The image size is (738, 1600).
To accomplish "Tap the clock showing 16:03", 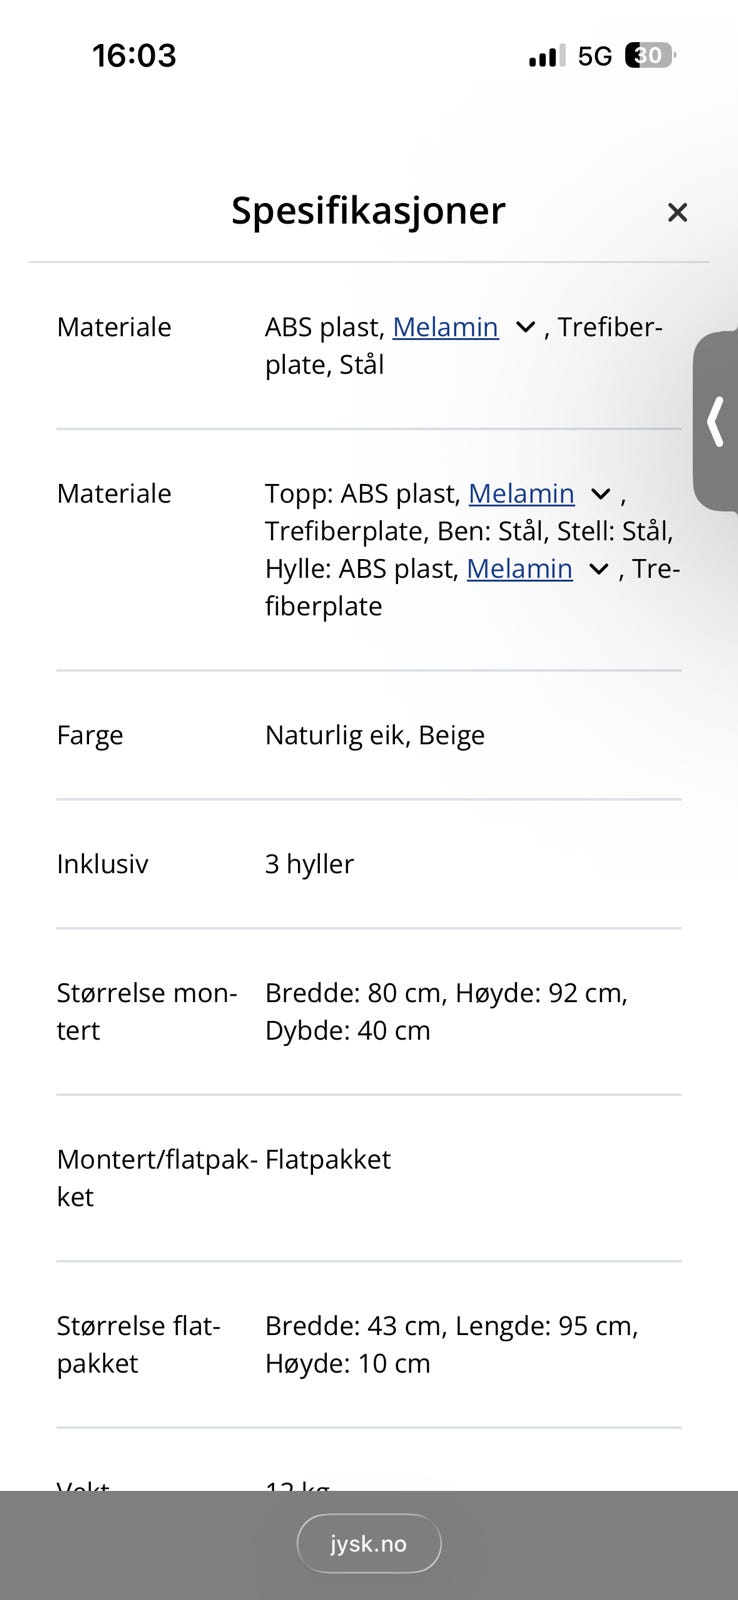I will (x=136, y=55).
